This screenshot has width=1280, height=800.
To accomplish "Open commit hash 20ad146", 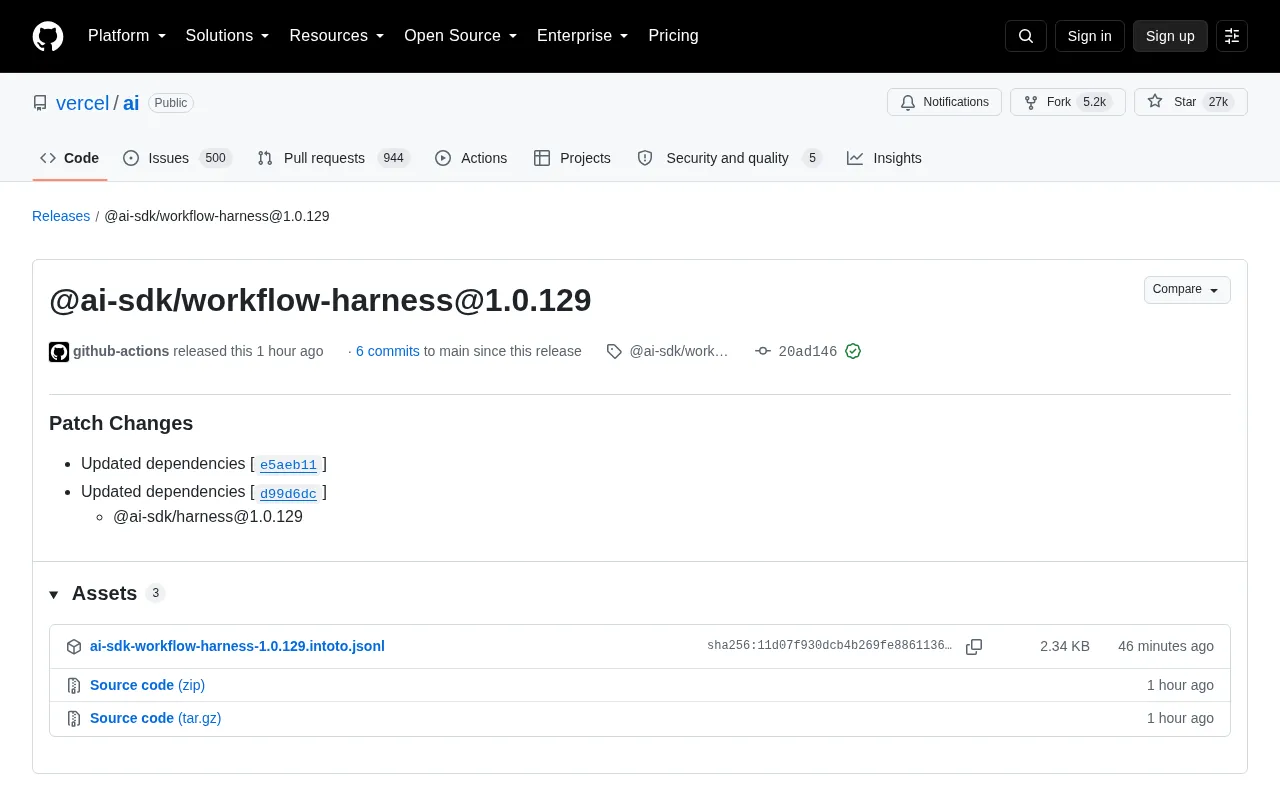I will (808, 352).
